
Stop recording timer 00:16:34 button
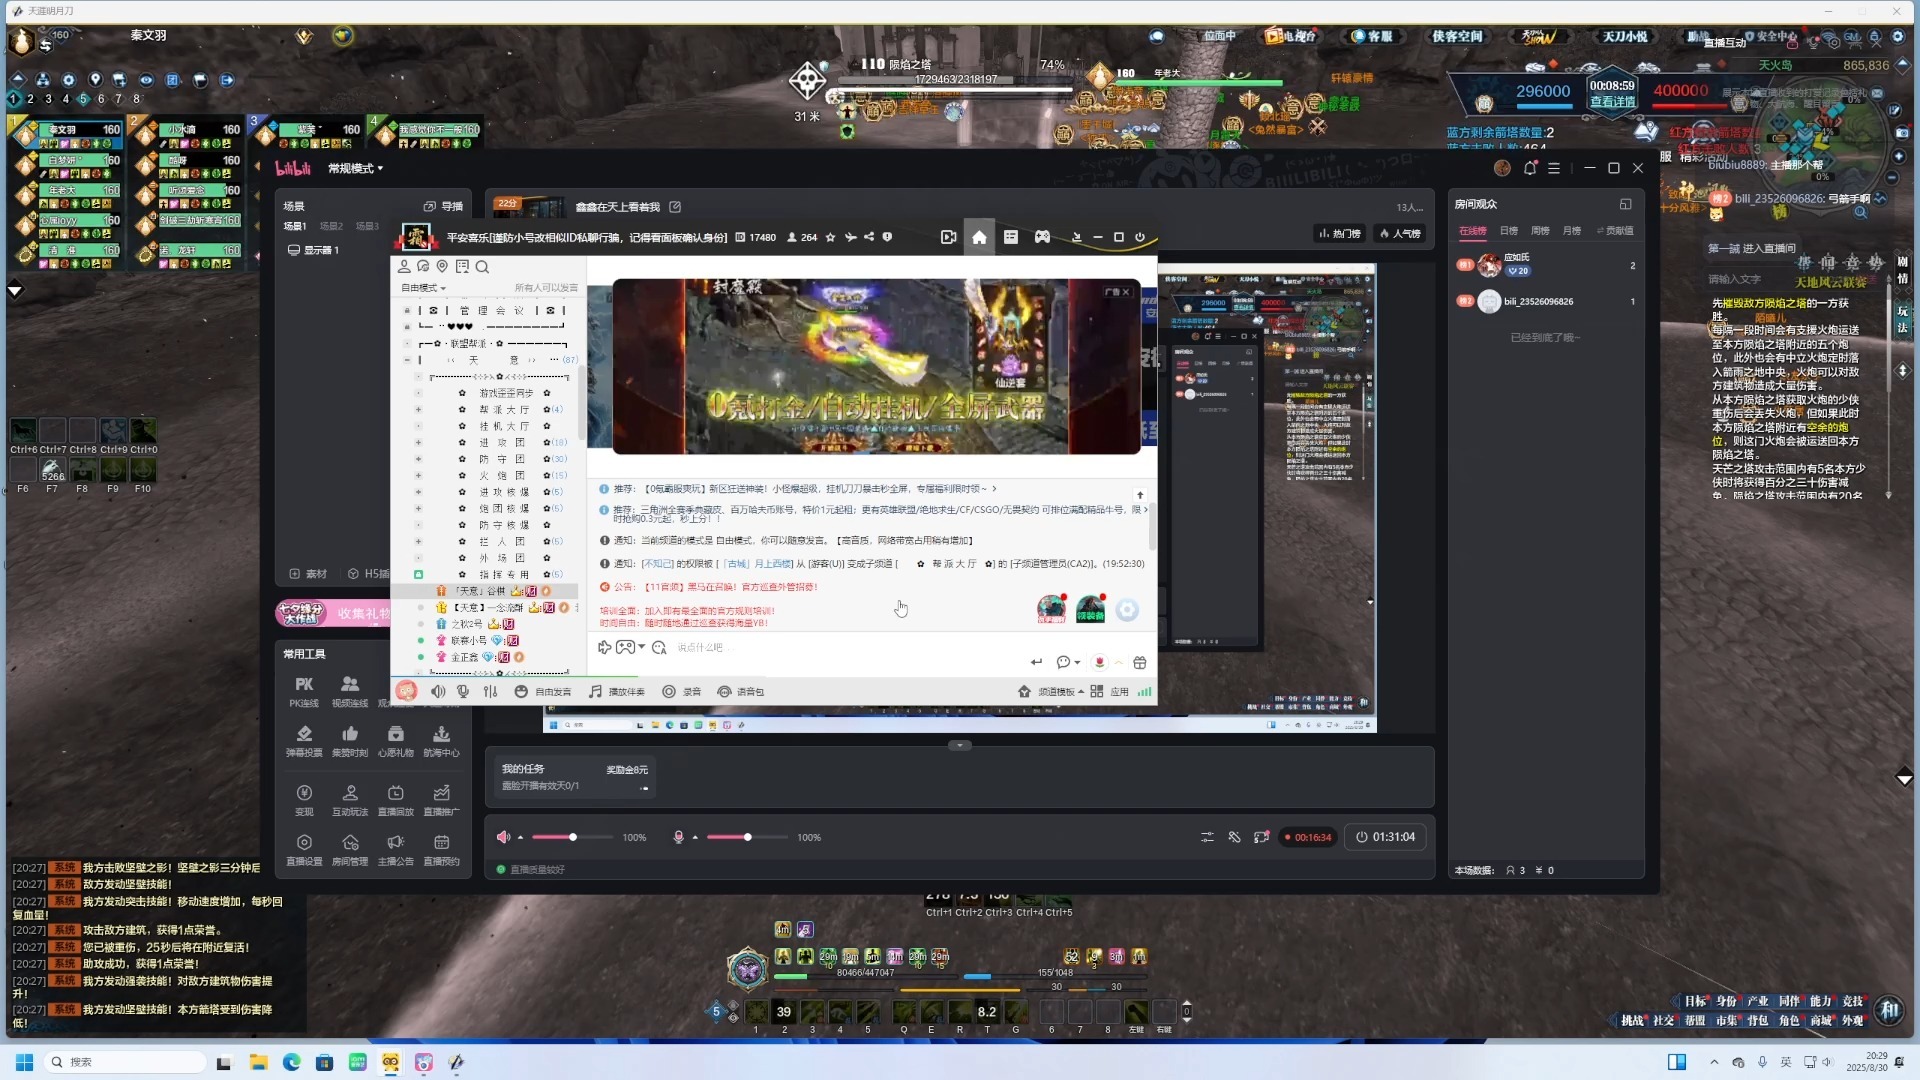point(1308,837)
